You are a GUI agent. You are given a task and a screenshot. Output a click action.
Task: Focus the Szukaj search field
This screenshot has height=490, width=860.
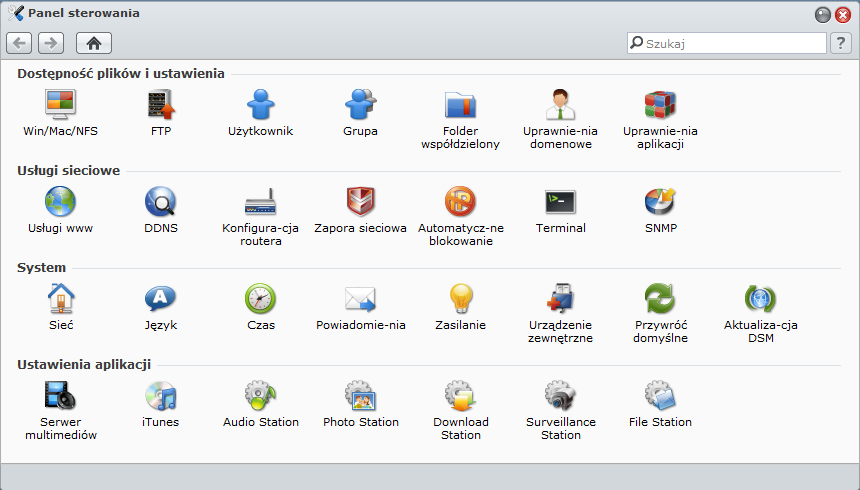[x=727, y=43]
